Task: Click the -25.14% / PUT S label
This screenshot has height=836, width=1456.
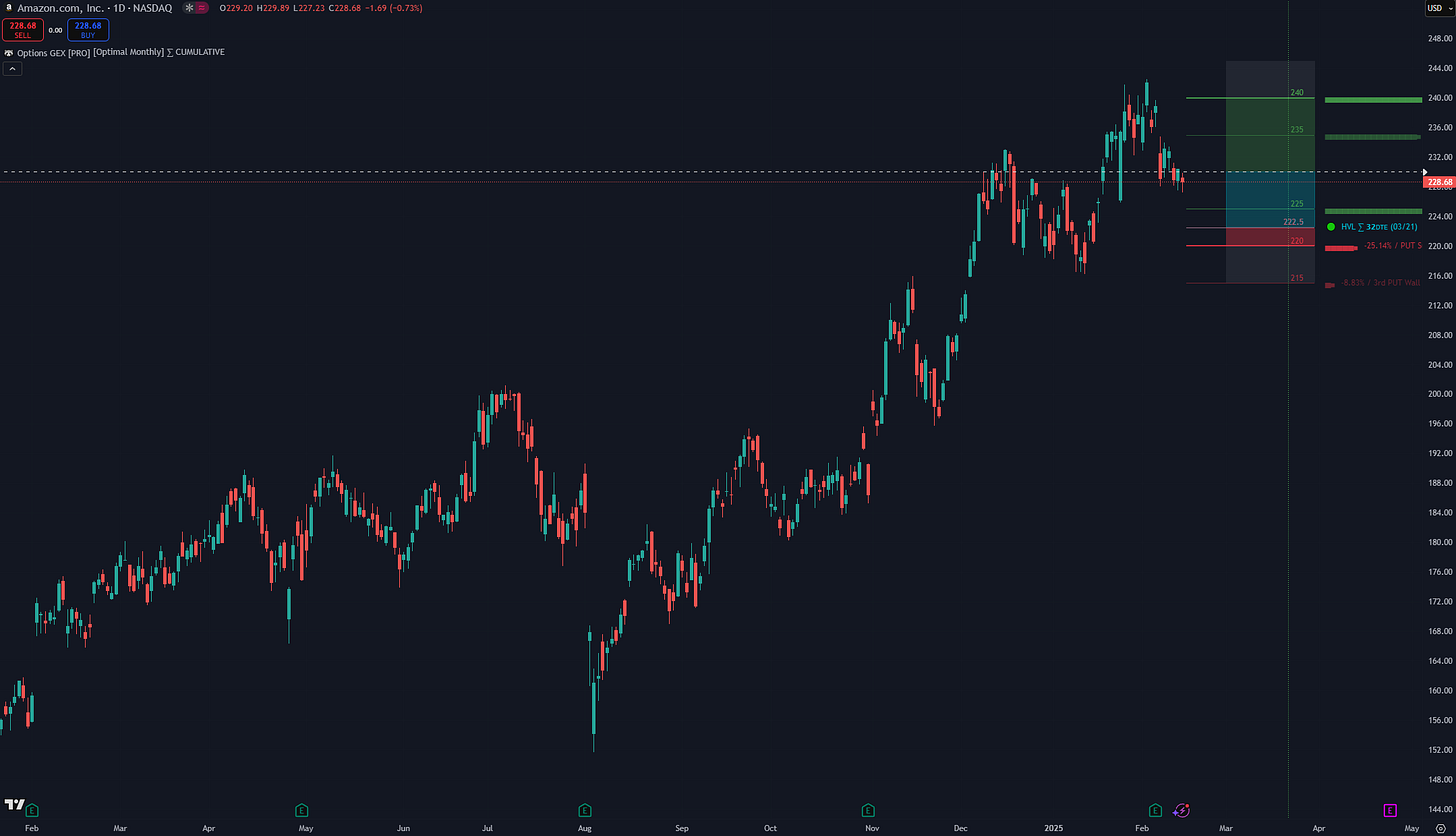Action: [1393, 246]
